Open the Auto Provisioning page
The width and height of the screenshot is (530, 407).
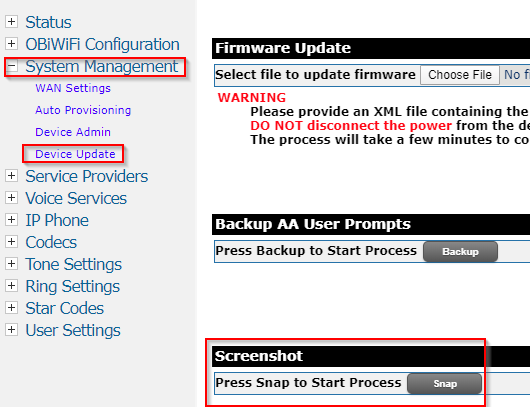click(x=83, y=110)
